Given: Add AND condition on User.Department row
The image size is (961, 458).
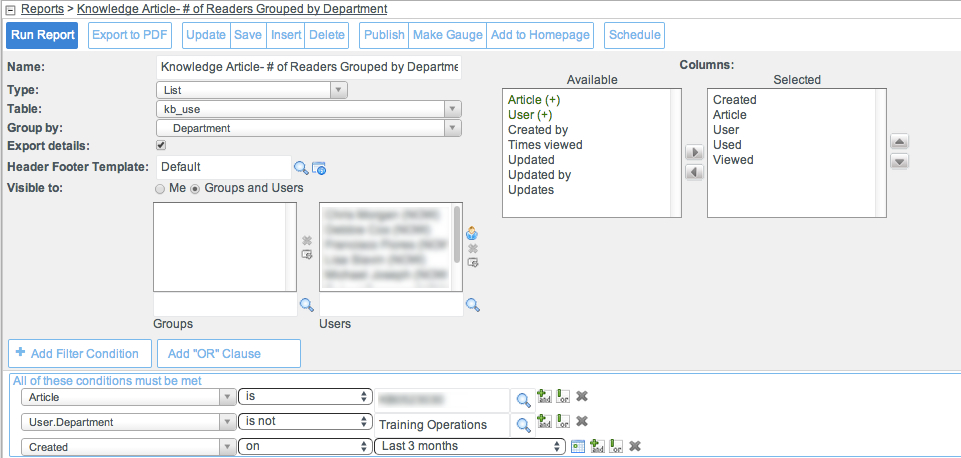Looking at the screenshot, I should click(544, 421).
